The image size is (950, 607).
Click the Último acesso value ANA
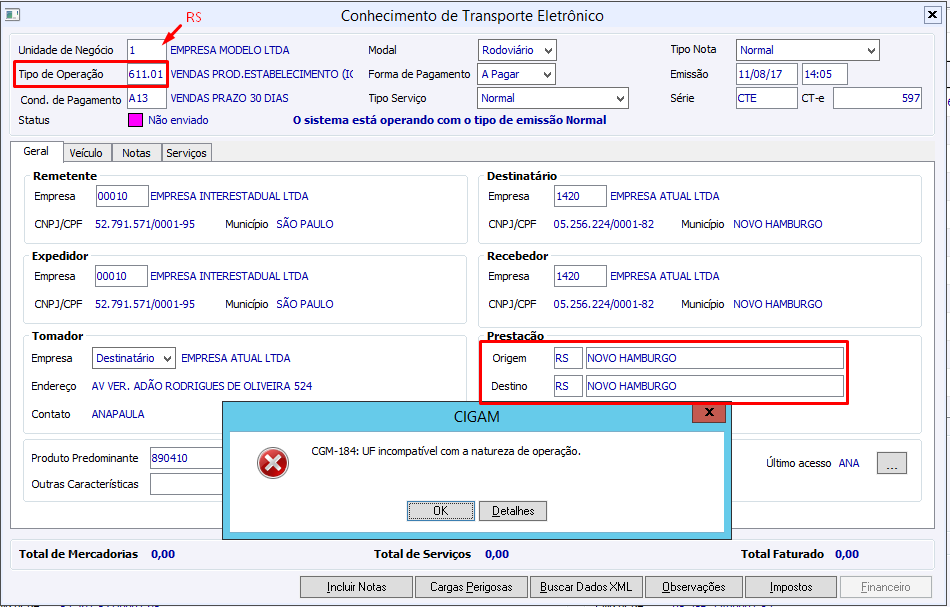(849, 463)
